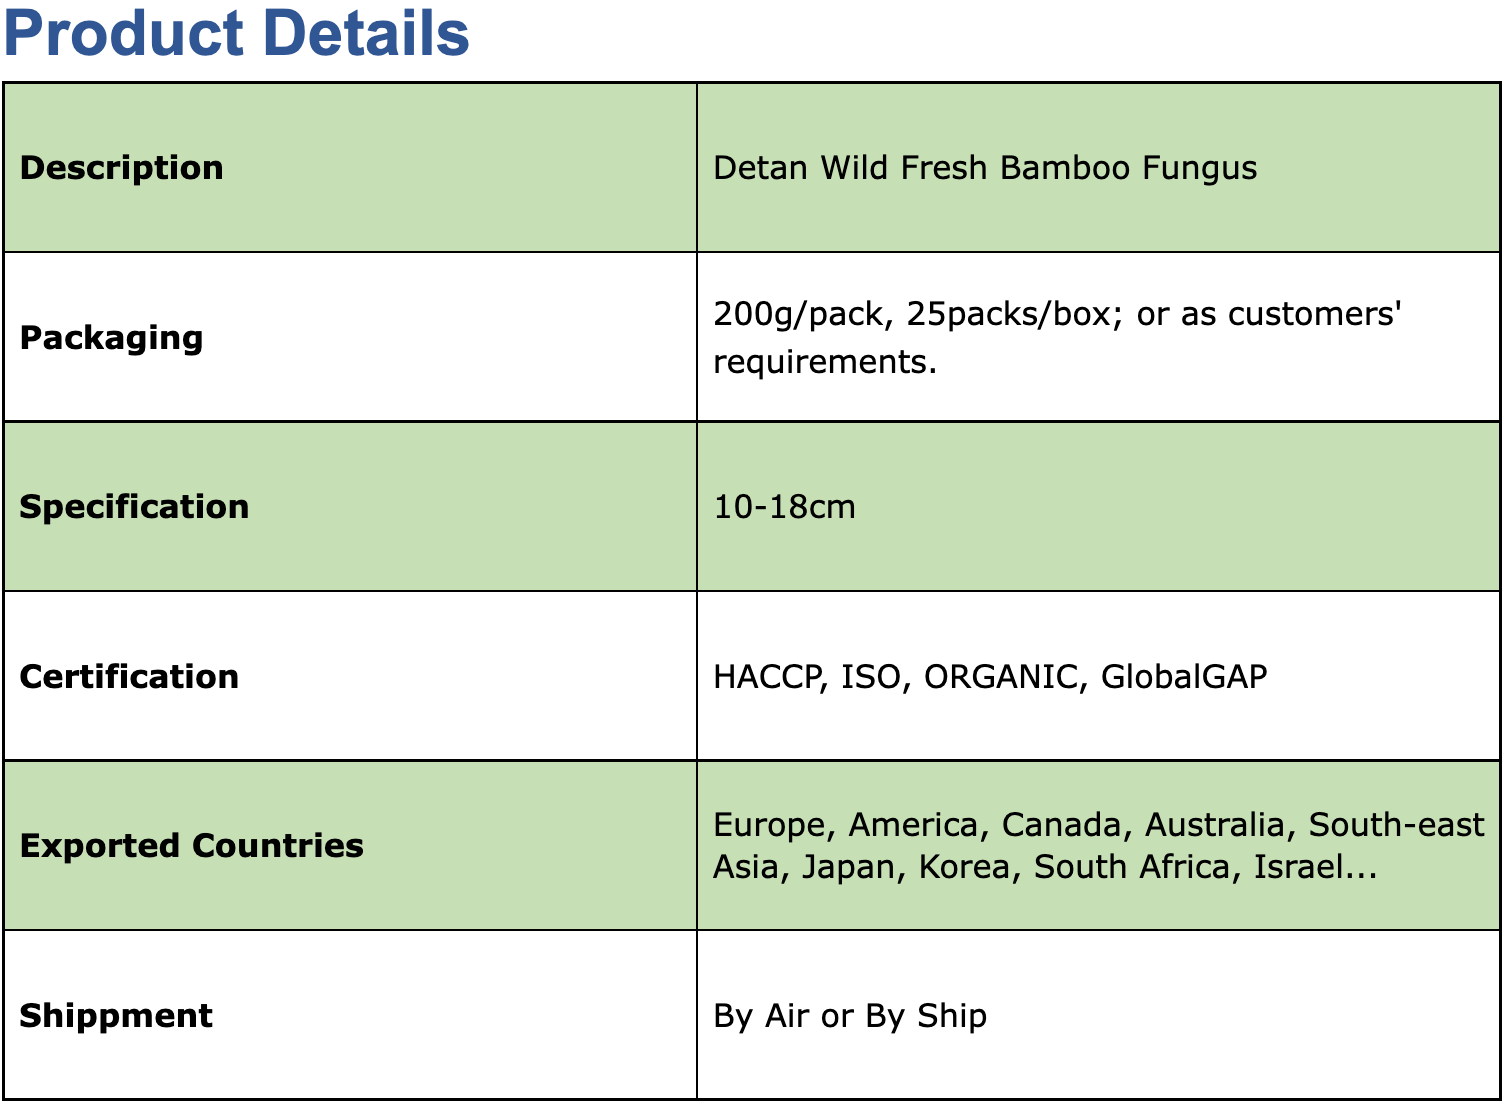Click the word requirements in the Packaging row
The image size is (1510, 1108).
[822, 362]
